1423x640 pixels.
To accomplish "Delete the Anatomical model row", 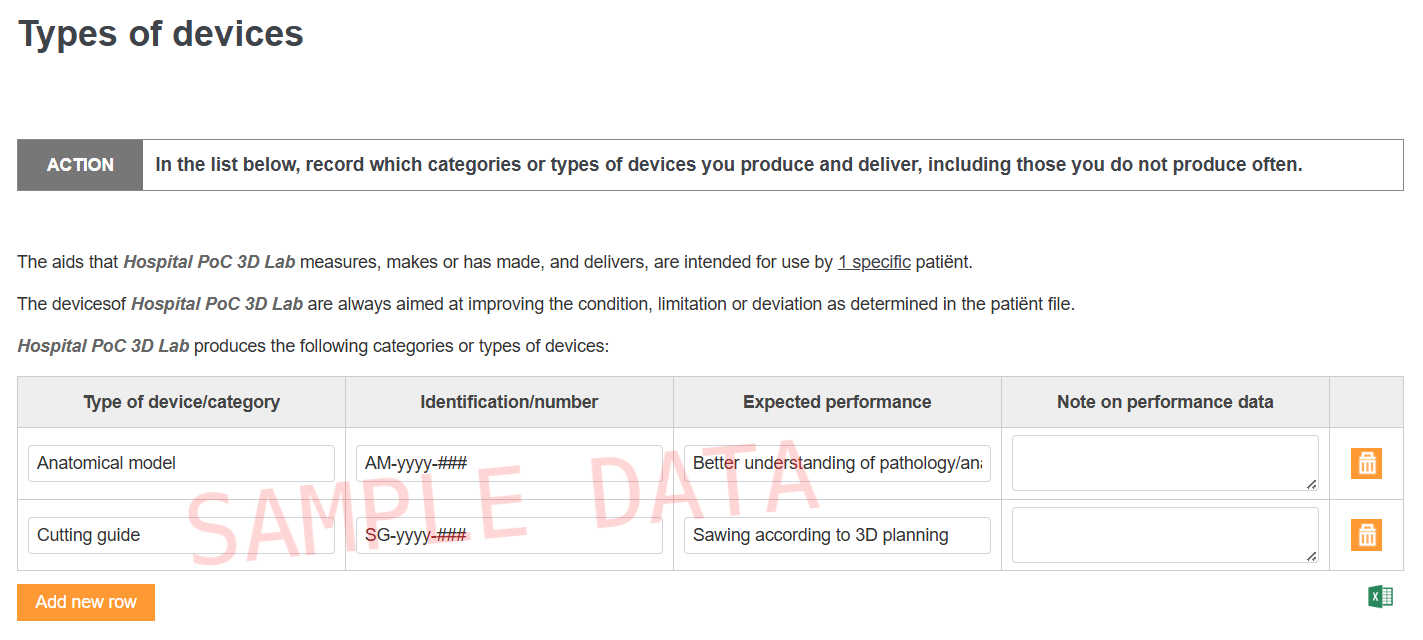I will pos(1366,463).
